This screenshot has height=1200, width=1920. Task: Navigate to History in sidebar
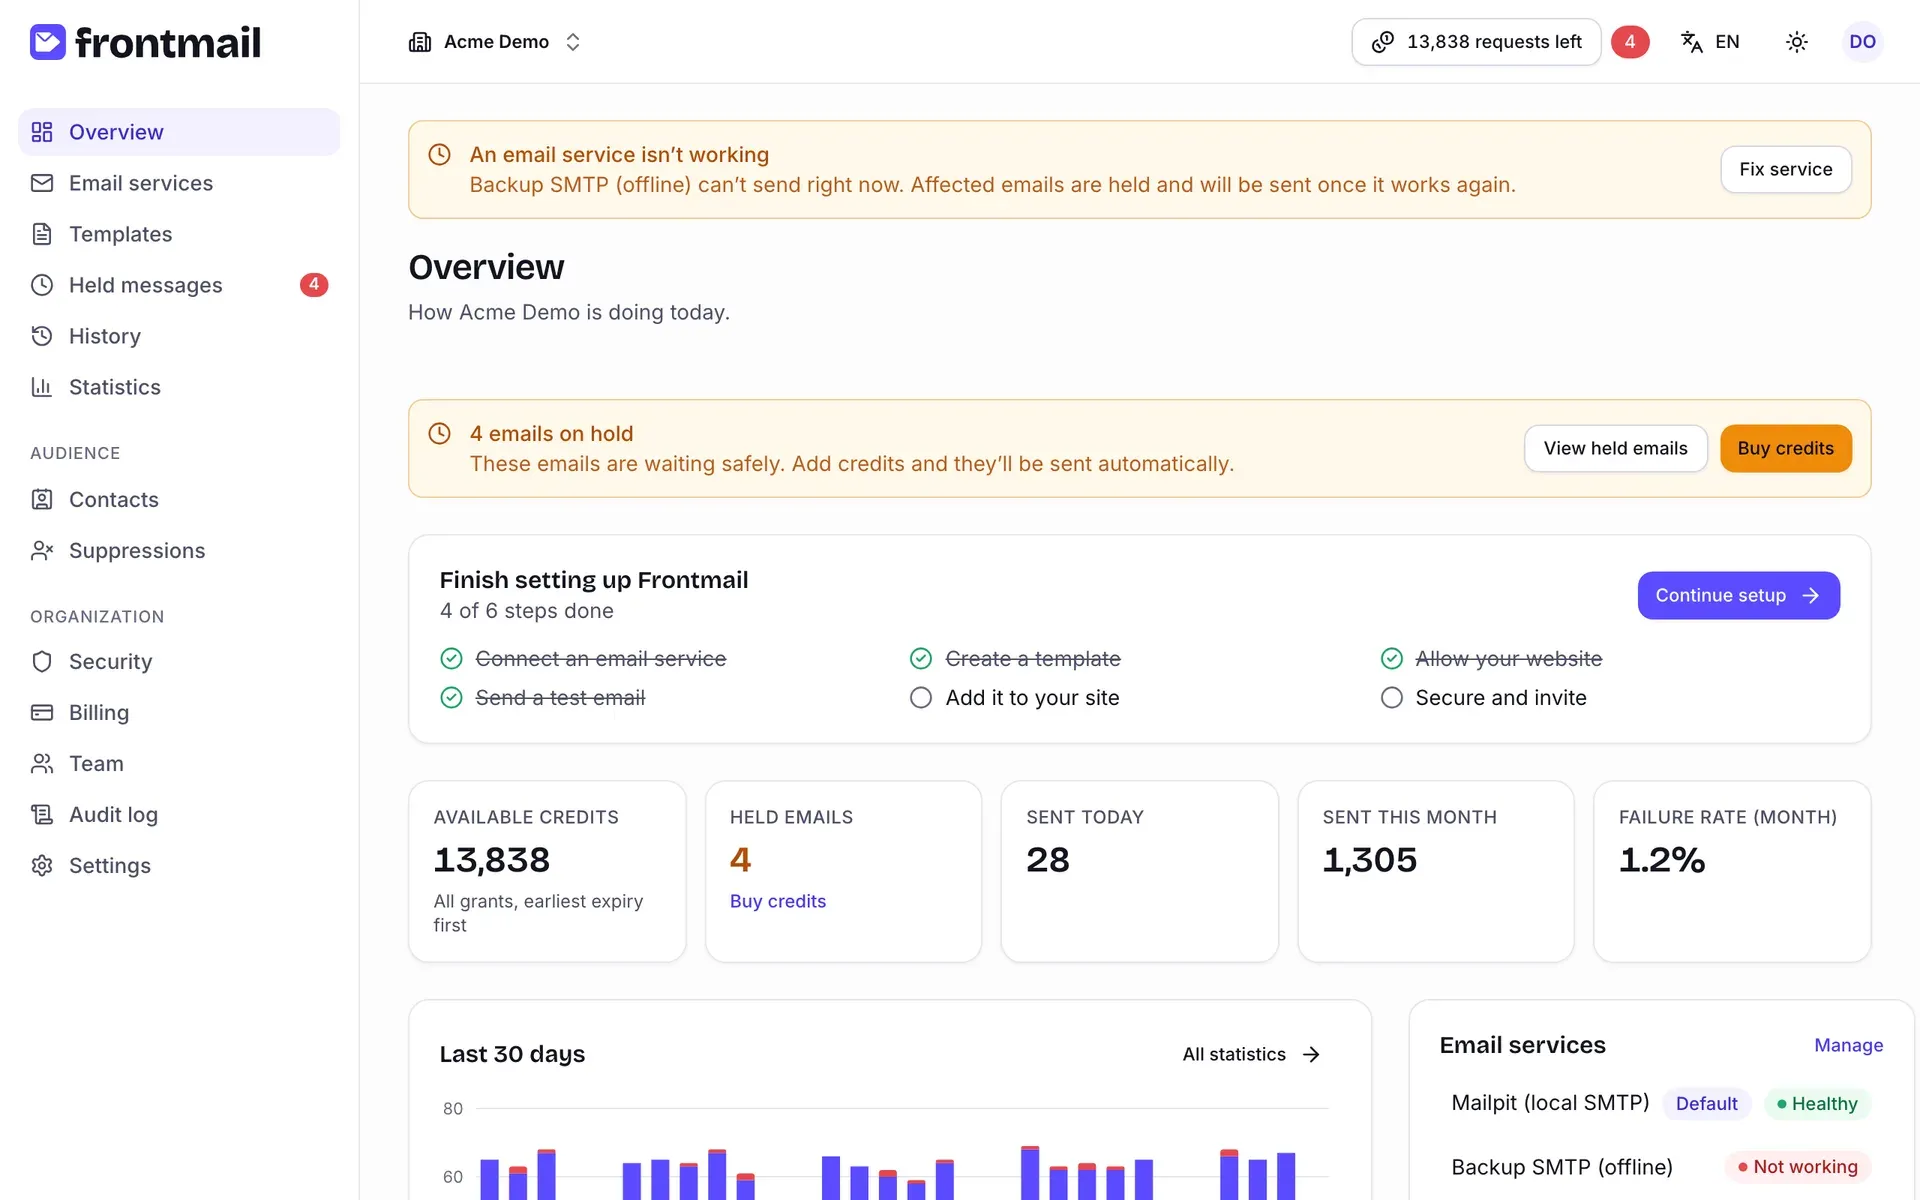tap(179, 336)
